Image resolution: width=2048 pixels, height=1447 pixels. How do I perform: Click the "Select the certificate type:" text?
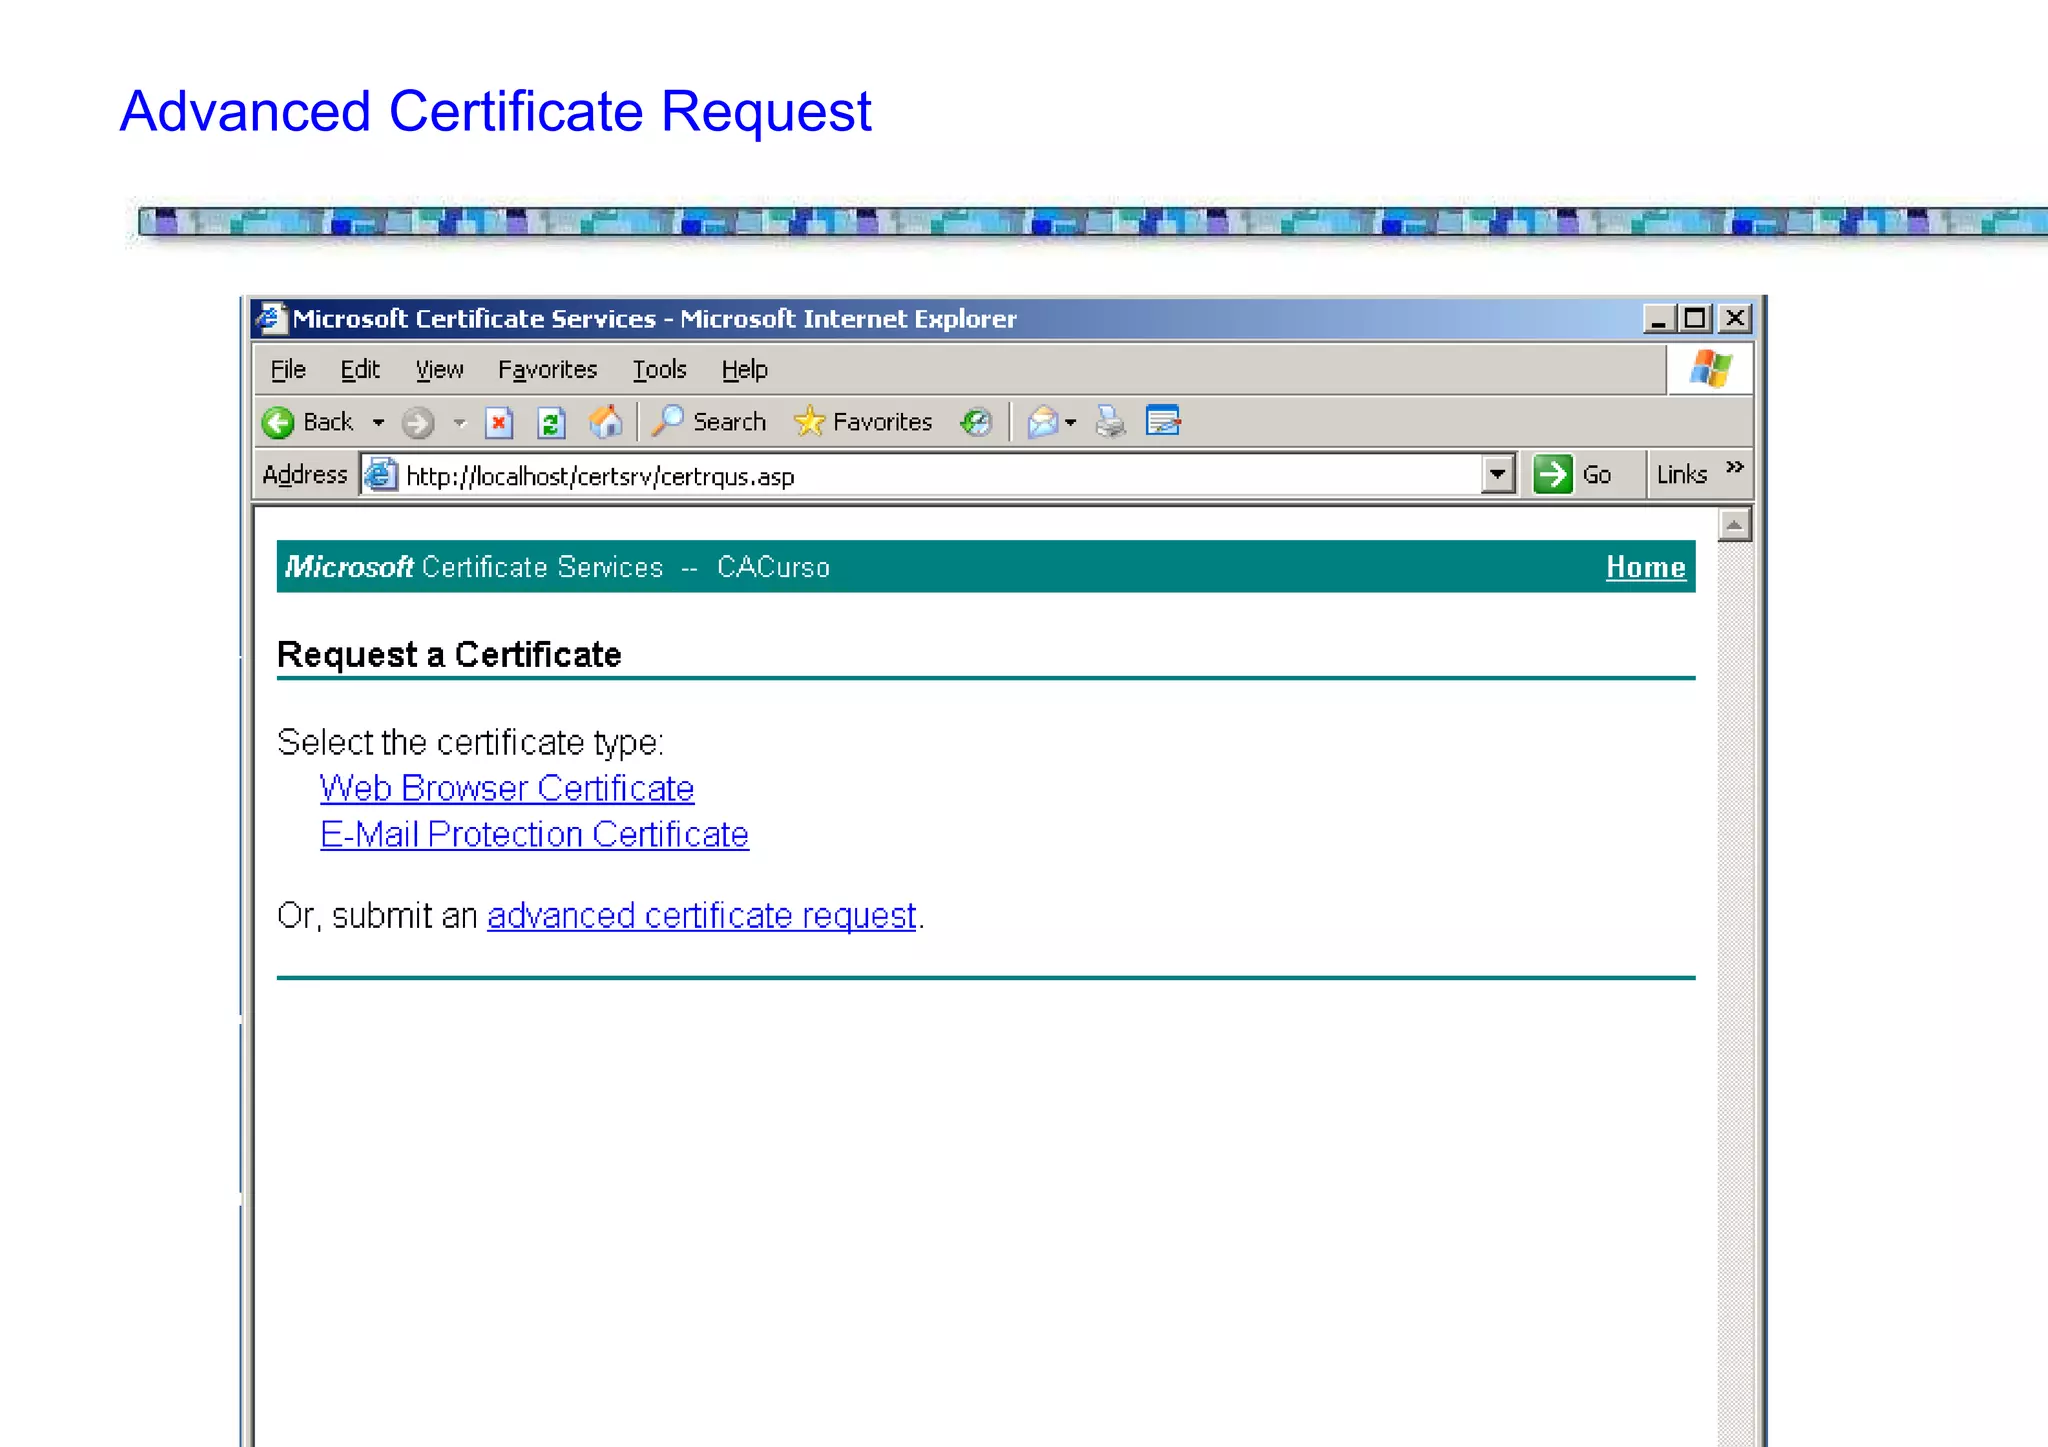click(x=470, y=742)
